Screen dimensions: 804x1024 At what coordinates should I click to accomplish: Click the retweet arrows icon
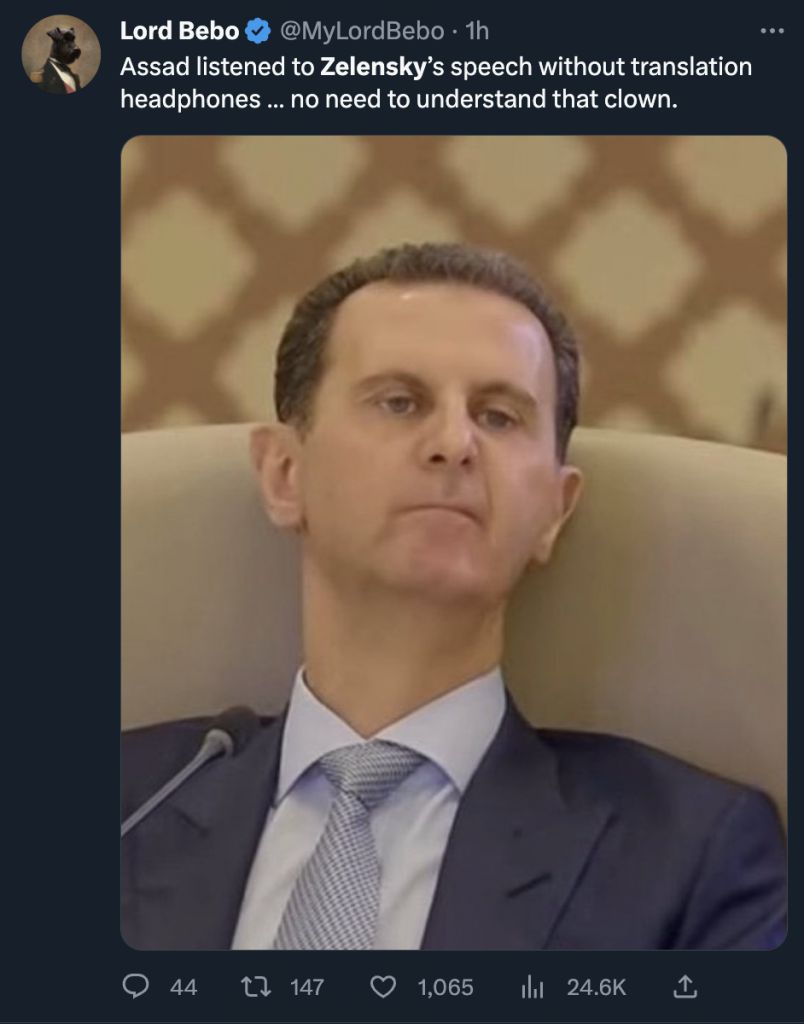tap(255, 986)
